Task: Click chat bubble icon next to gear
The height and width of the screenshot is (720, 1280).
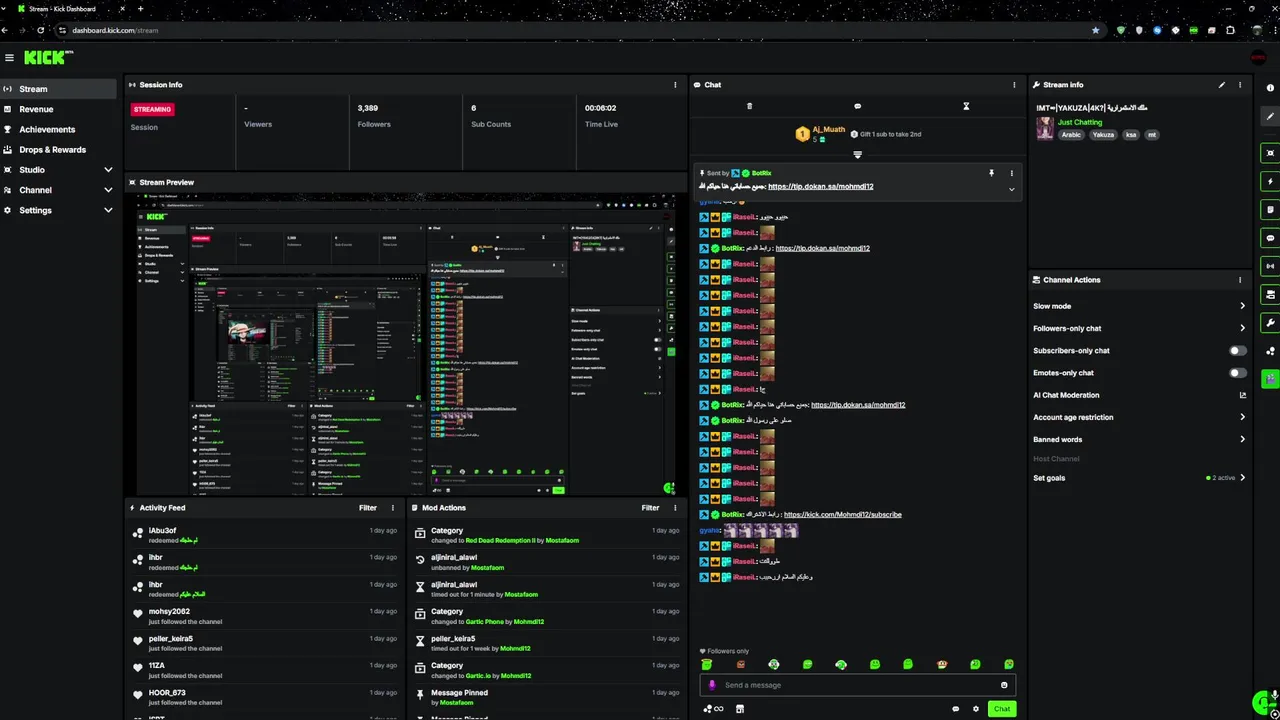Action: 955,709
